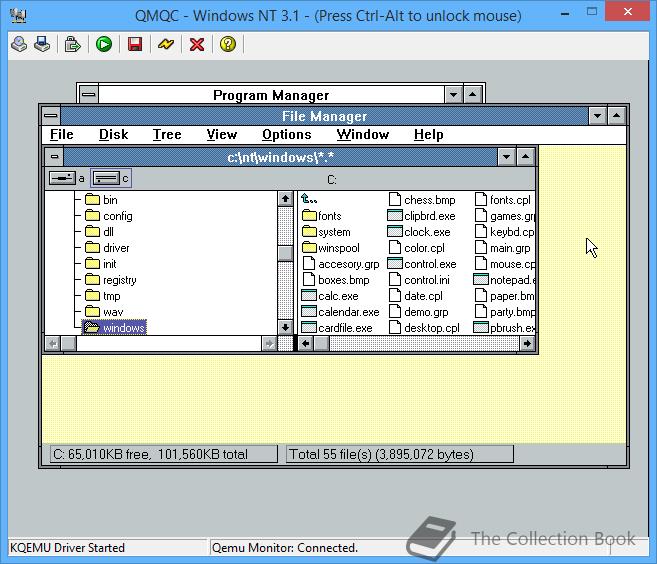The image size is (657, 564).
Task: Open the Tree menu
Action: pos(167,135)
